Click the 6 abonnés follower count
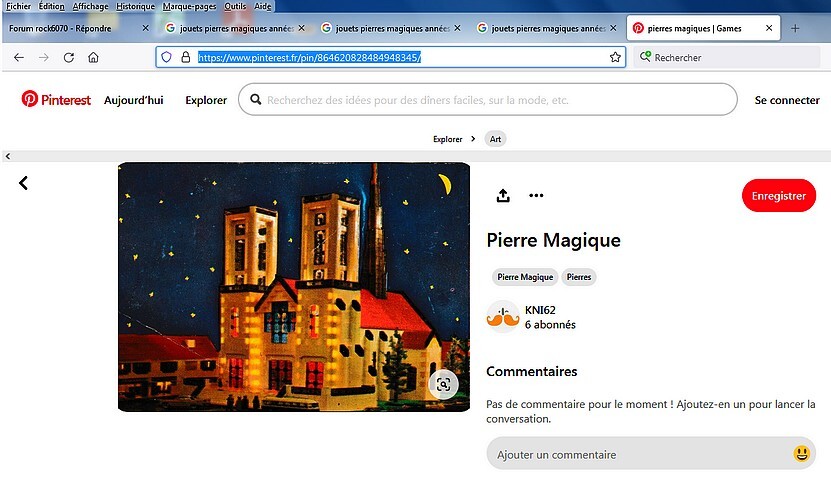This screenshot has height=485, width=831. coord(550,324)
